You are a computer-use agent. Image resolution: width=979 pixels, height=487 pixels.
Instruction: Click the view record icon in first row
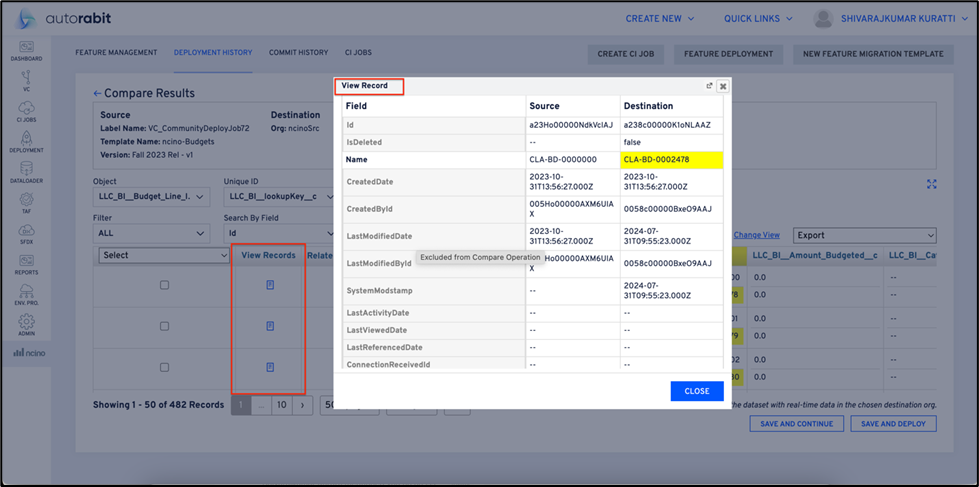pos(269,285)
